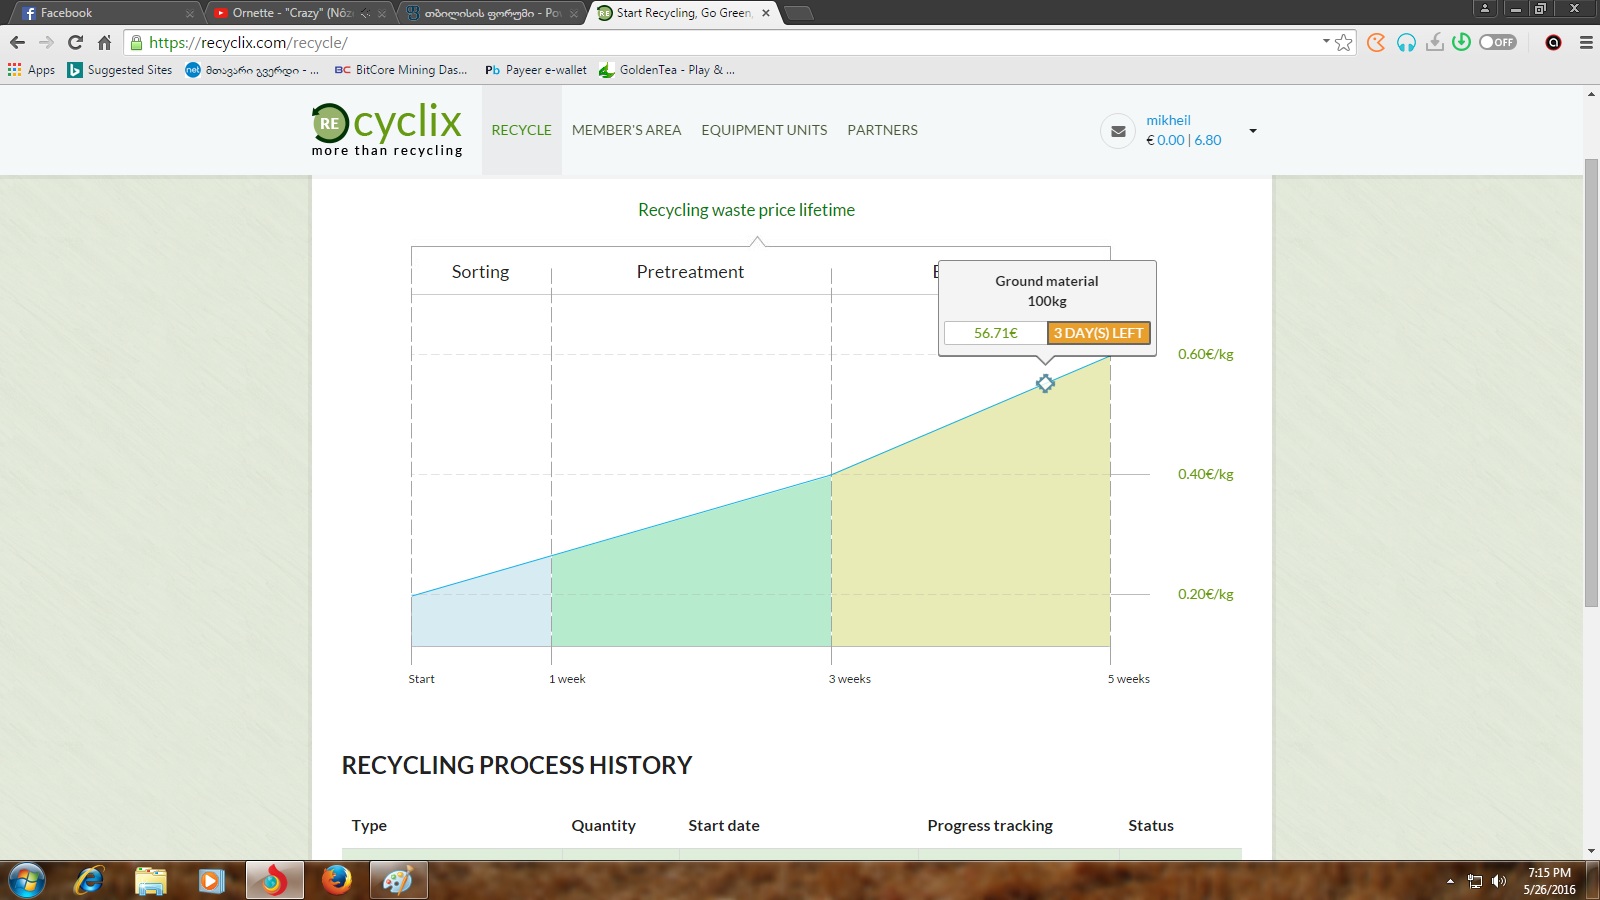Click the mikheil username link
Image resolution: width=1600 pixels, height=900 pixels.
click(1168, 120)
